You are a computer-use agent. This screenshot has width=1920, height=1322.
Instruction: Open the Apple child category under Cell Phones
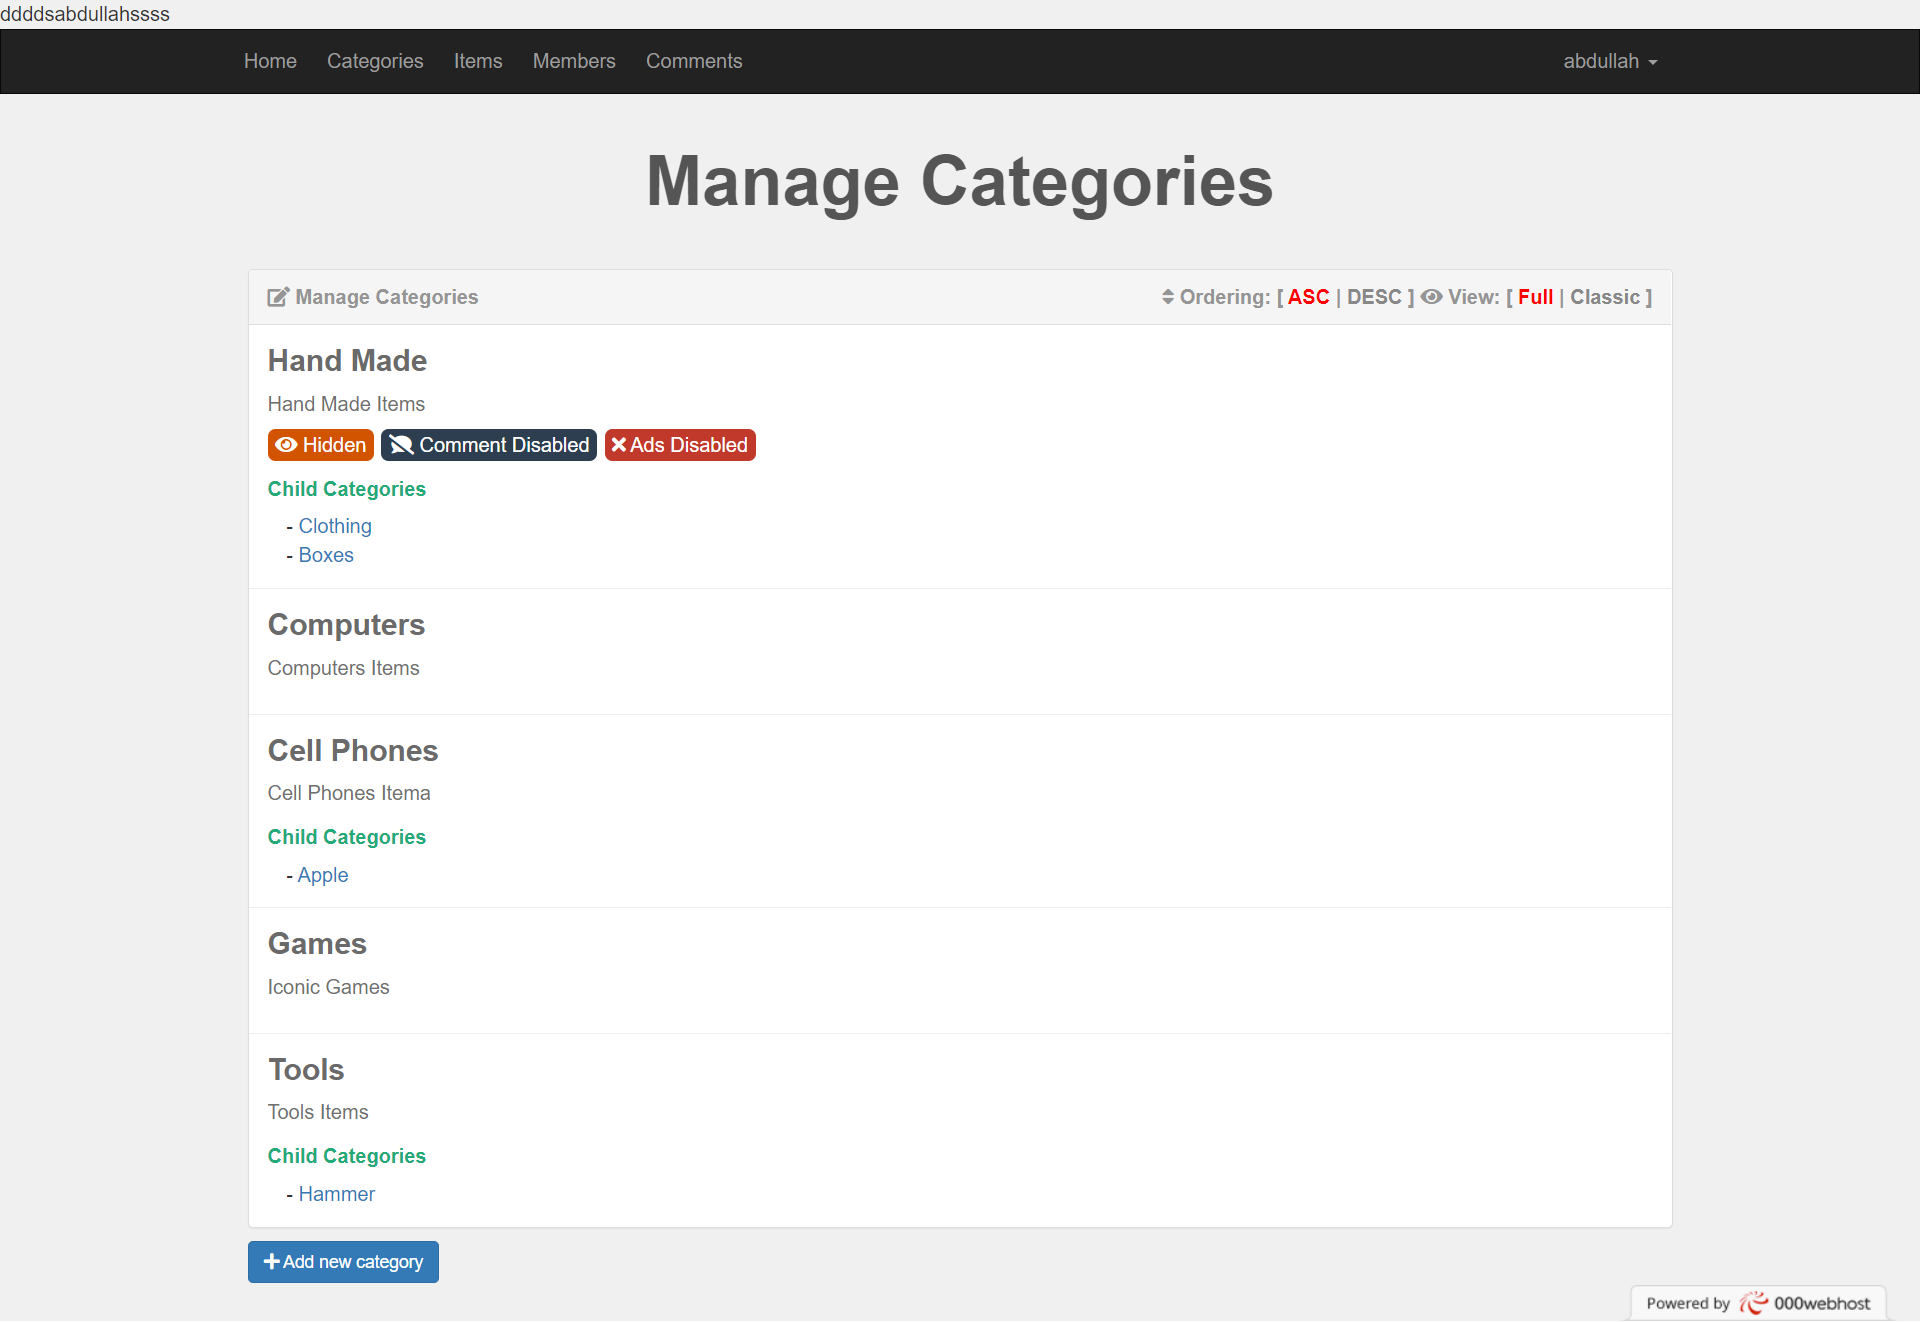click(322, 875)
